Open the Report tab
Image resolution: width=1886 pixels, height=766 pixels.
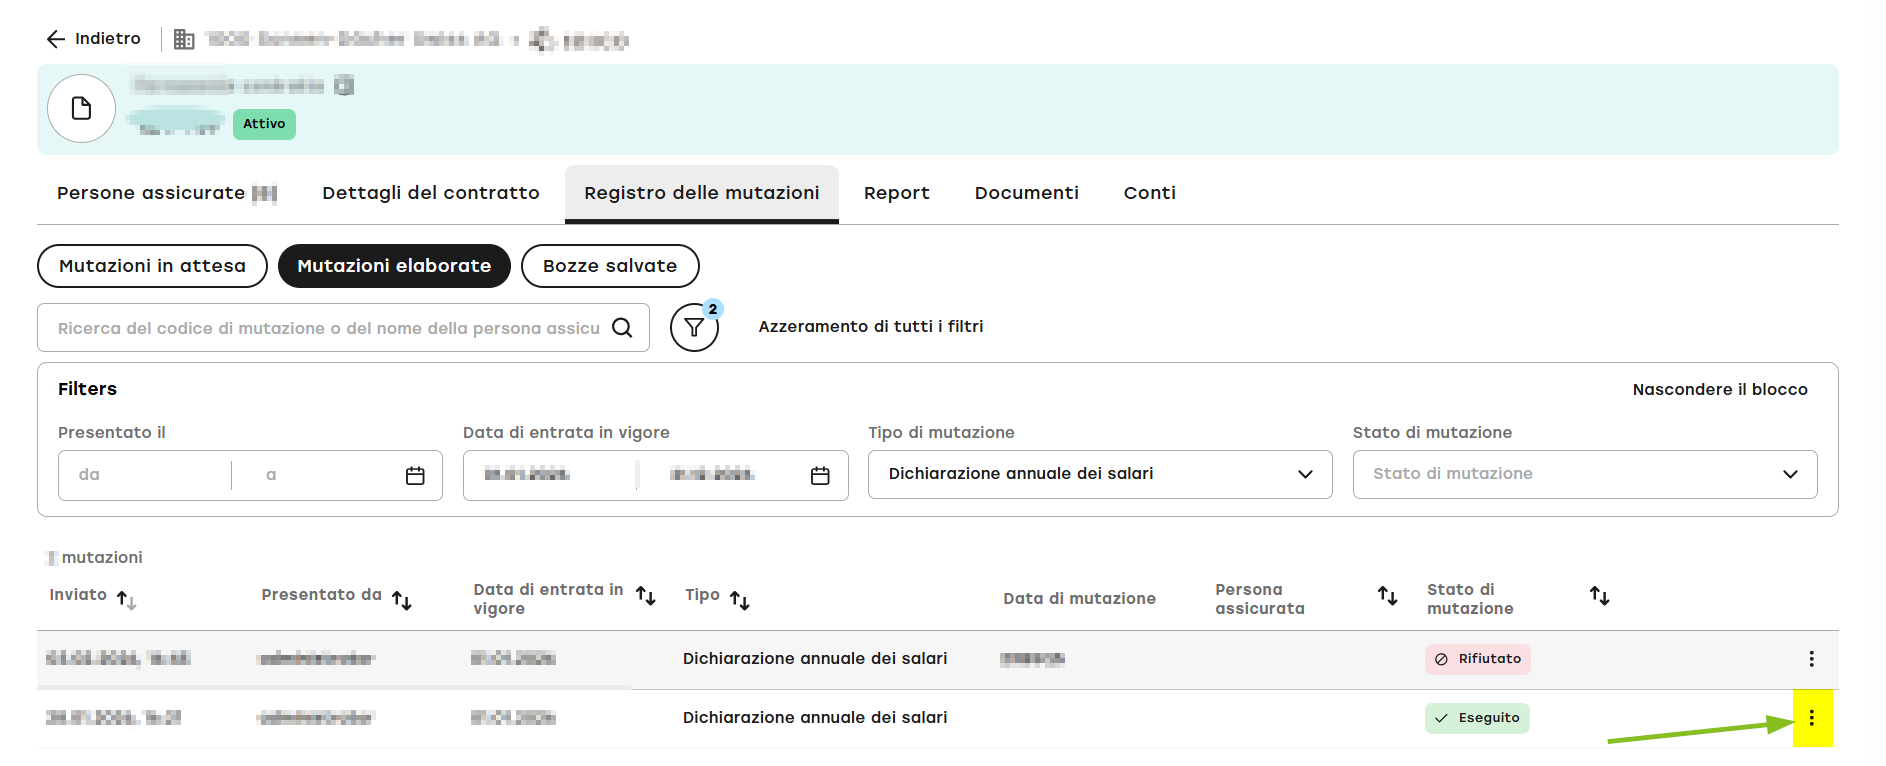pos(897,193)
